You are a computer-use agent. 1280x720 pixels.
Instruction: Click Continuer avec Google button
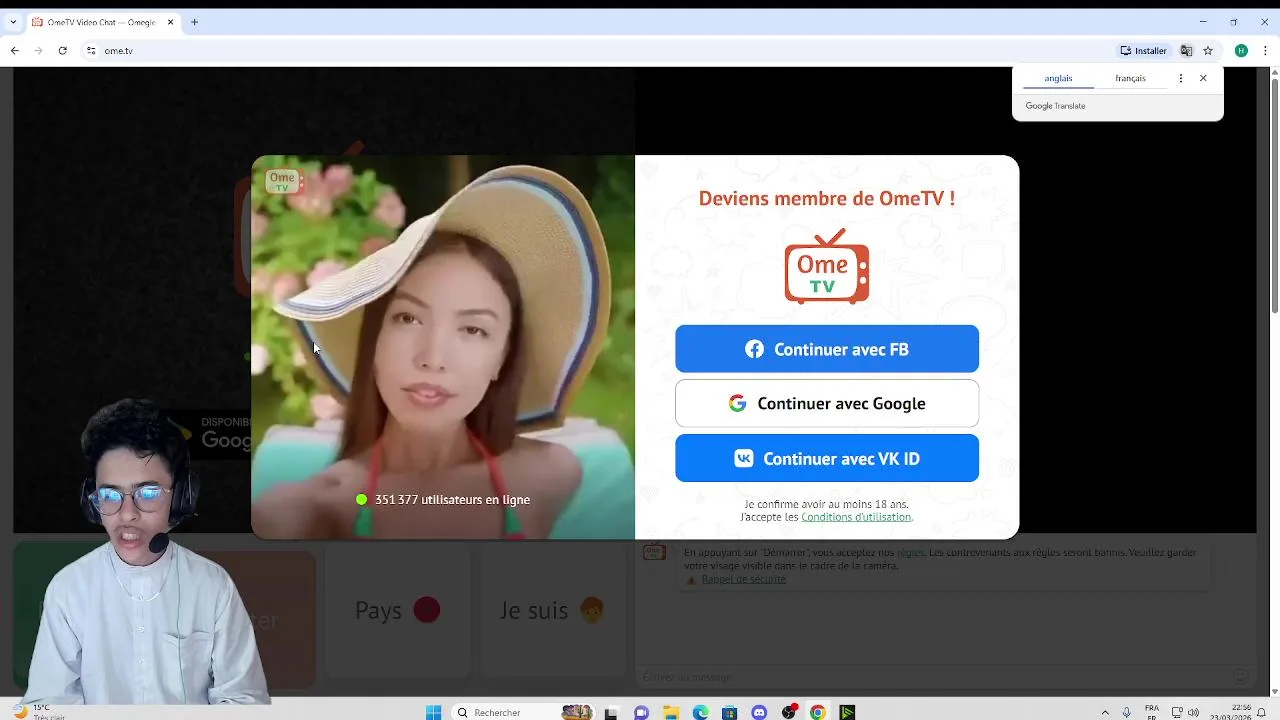point(827,403)
